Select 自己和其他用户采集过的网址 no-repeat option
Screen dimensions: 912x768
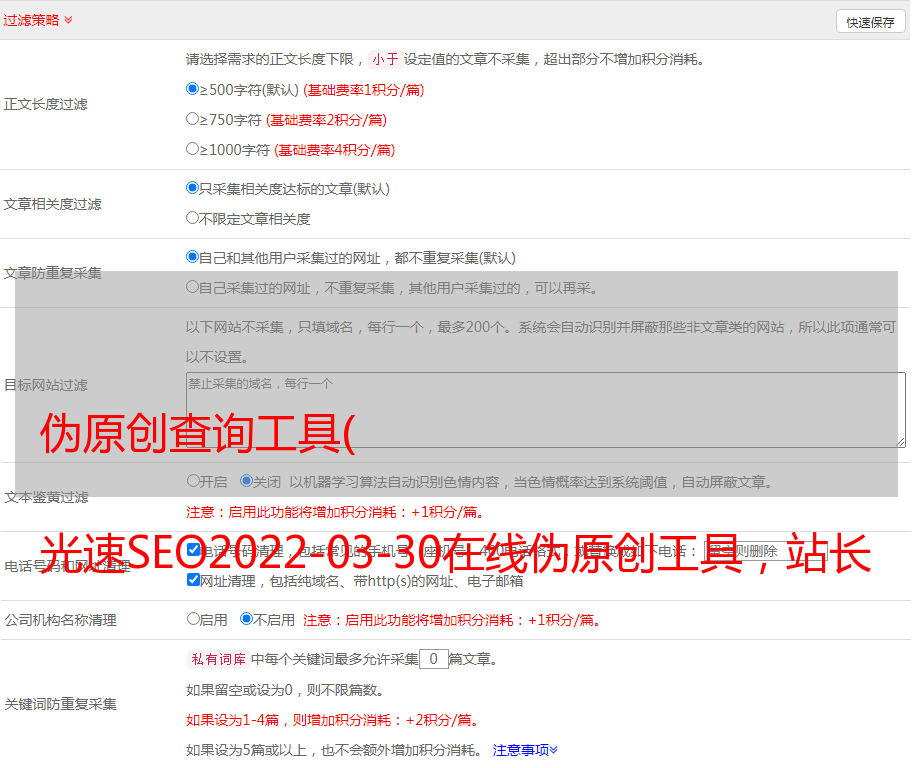click(193, 257)
